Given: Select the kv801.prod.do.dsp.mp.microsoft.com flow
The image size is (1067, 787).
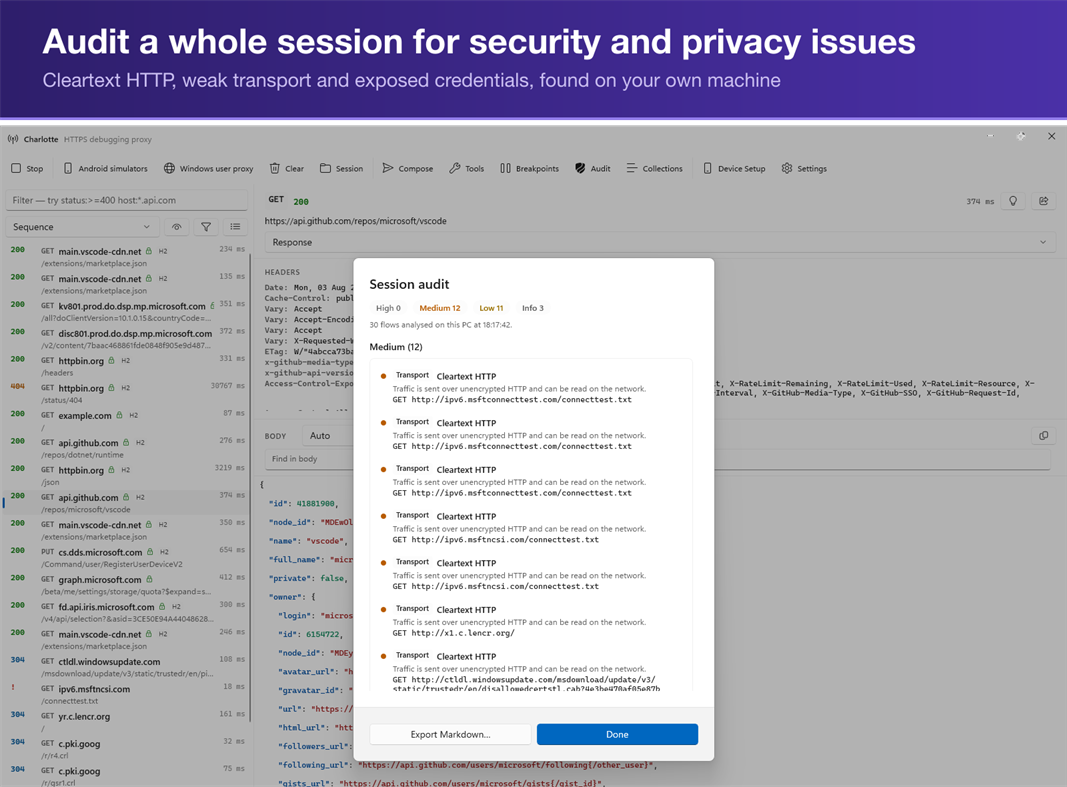Looking at the screenshot, I should coord(127,312).
